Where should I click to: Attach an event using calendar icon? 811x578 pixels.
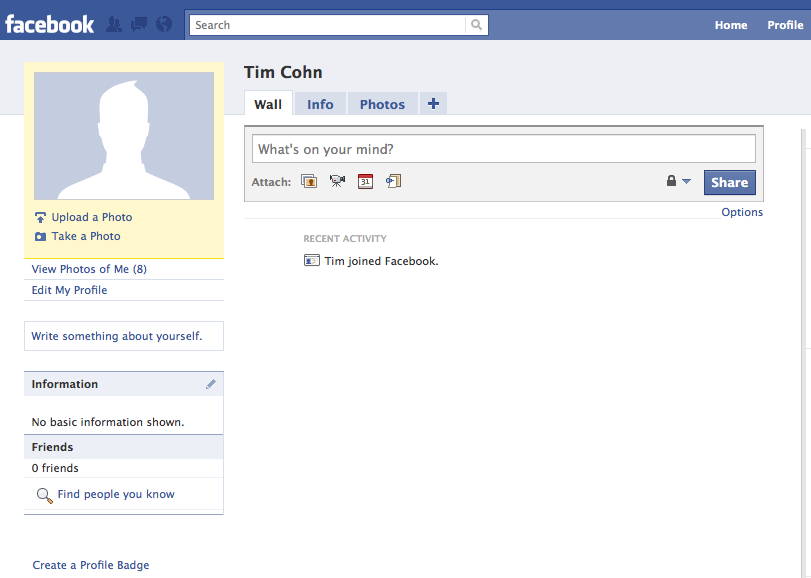coord(365,181)
